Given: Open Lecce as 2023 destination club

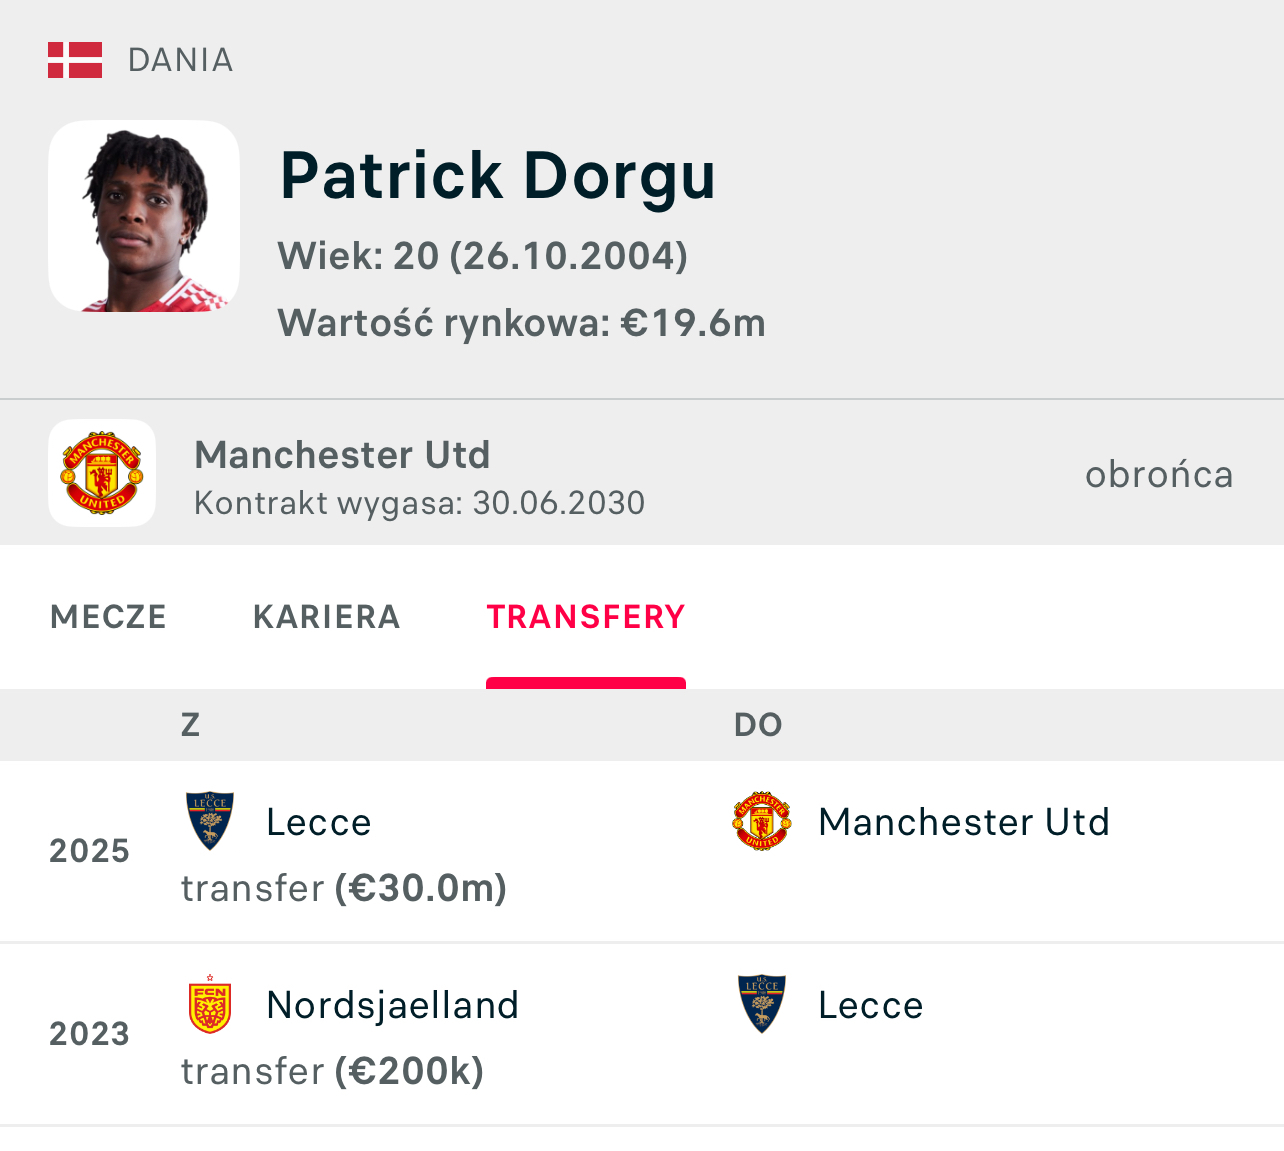Looking at the screenshot, I should click(x=871, y=1005).
